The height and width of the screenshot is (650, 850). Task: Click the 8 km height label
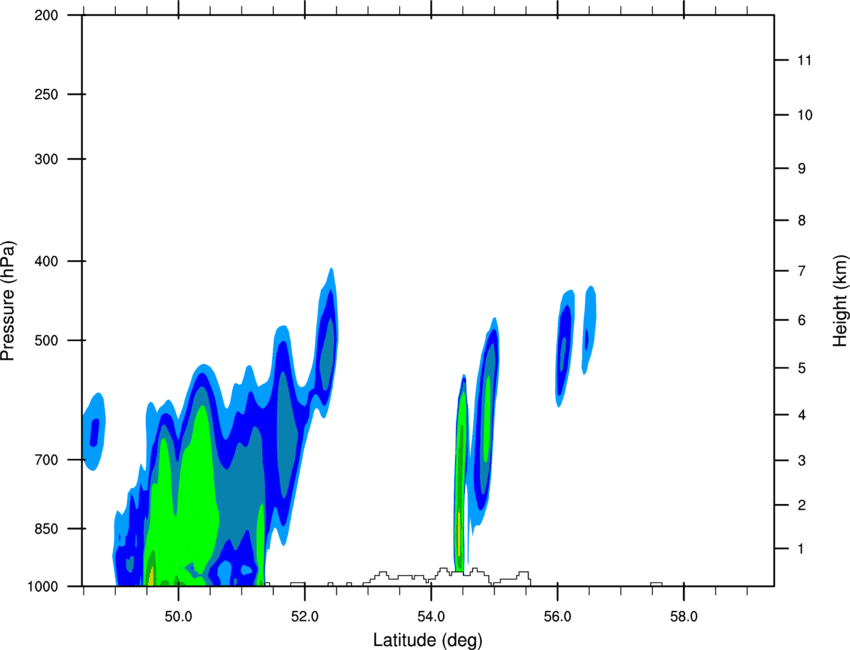(802, 221)
